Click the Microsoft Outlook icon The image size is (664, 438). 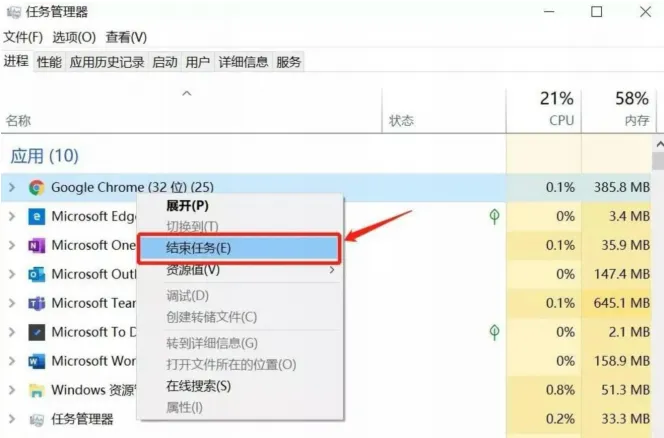[36, 274]
